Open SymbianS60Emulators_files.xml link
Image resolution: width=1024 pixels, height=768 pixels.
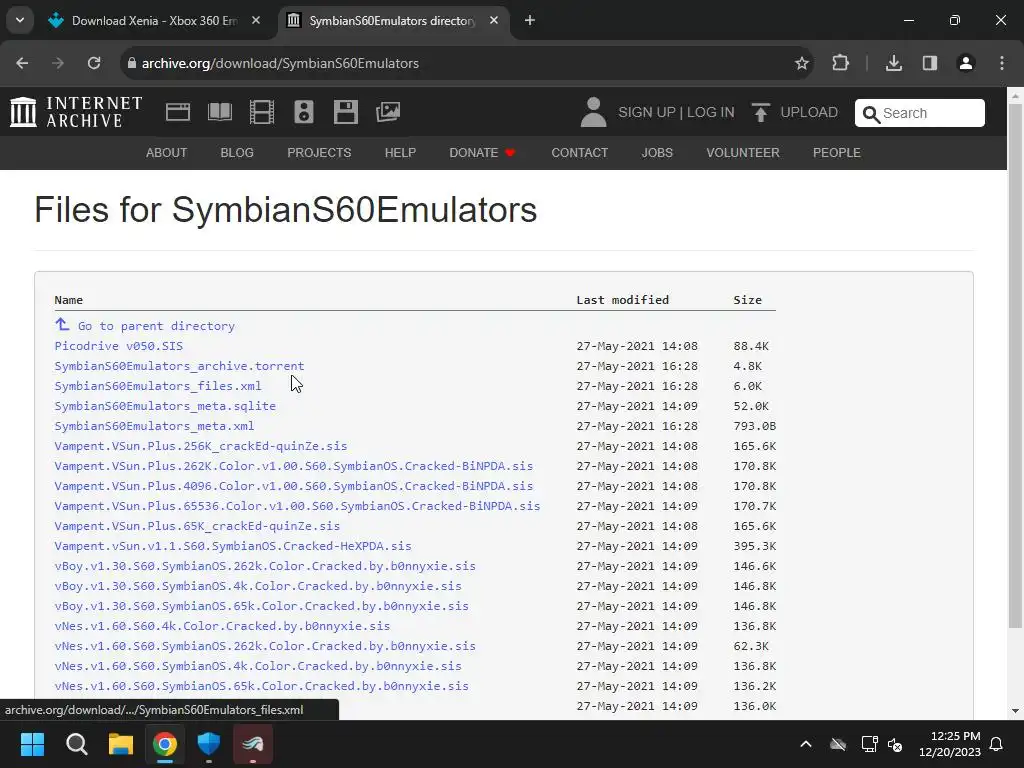pyautogui.click(x=157, y=386)
